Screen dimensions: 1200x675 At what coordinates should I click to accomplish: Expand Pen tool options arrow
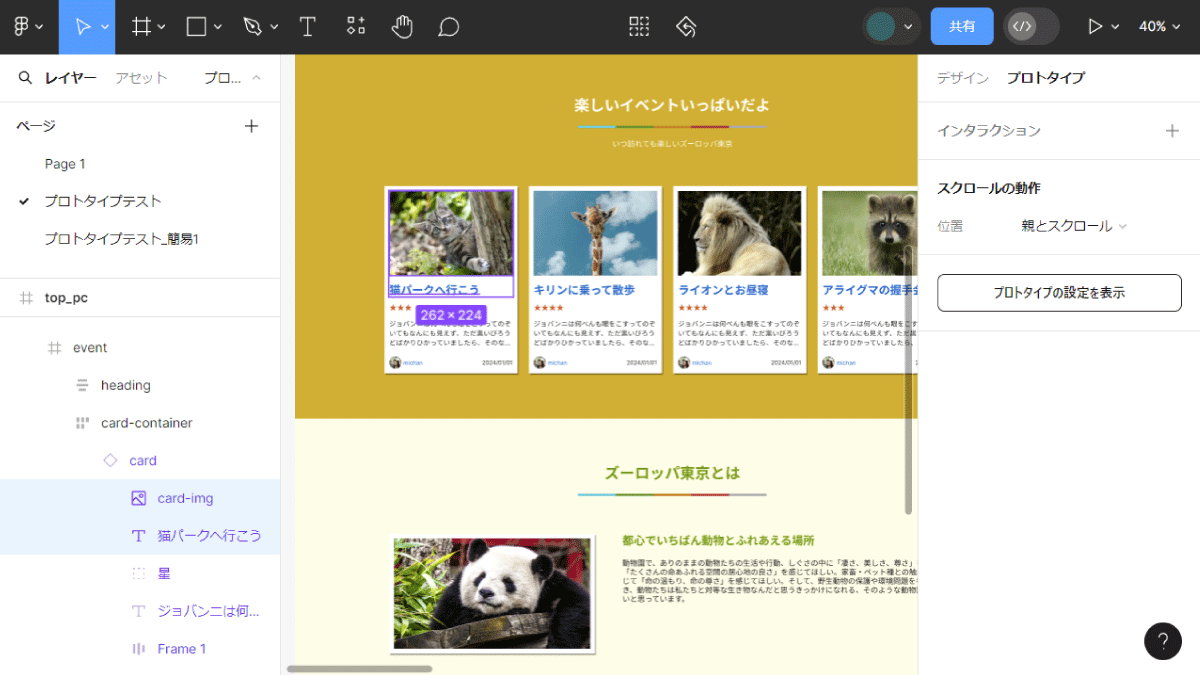click(x=274, y=28)
